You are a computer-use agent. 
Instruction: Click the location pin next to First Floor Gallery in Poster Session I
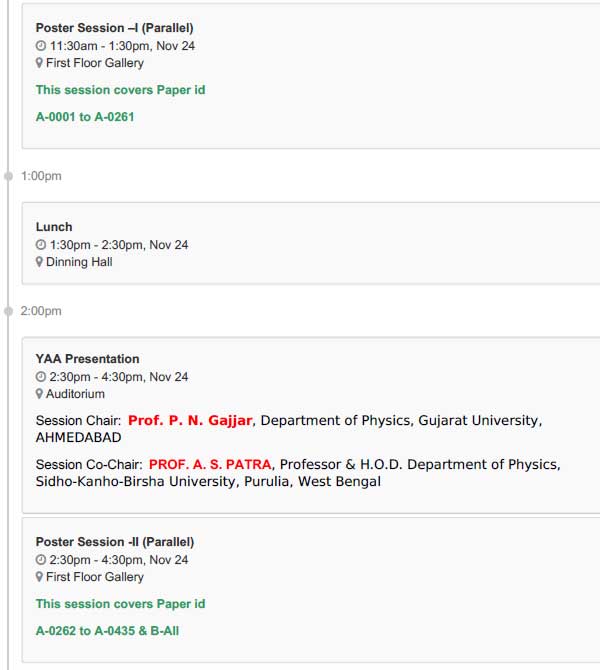(39, 63)
